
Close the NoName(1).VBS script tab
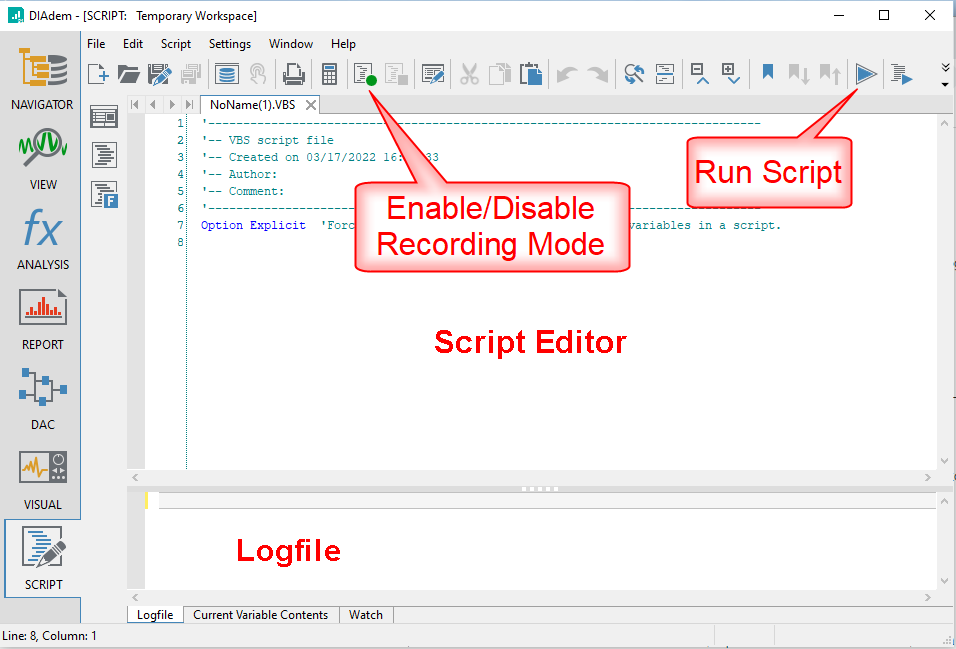tap(311, 105)
